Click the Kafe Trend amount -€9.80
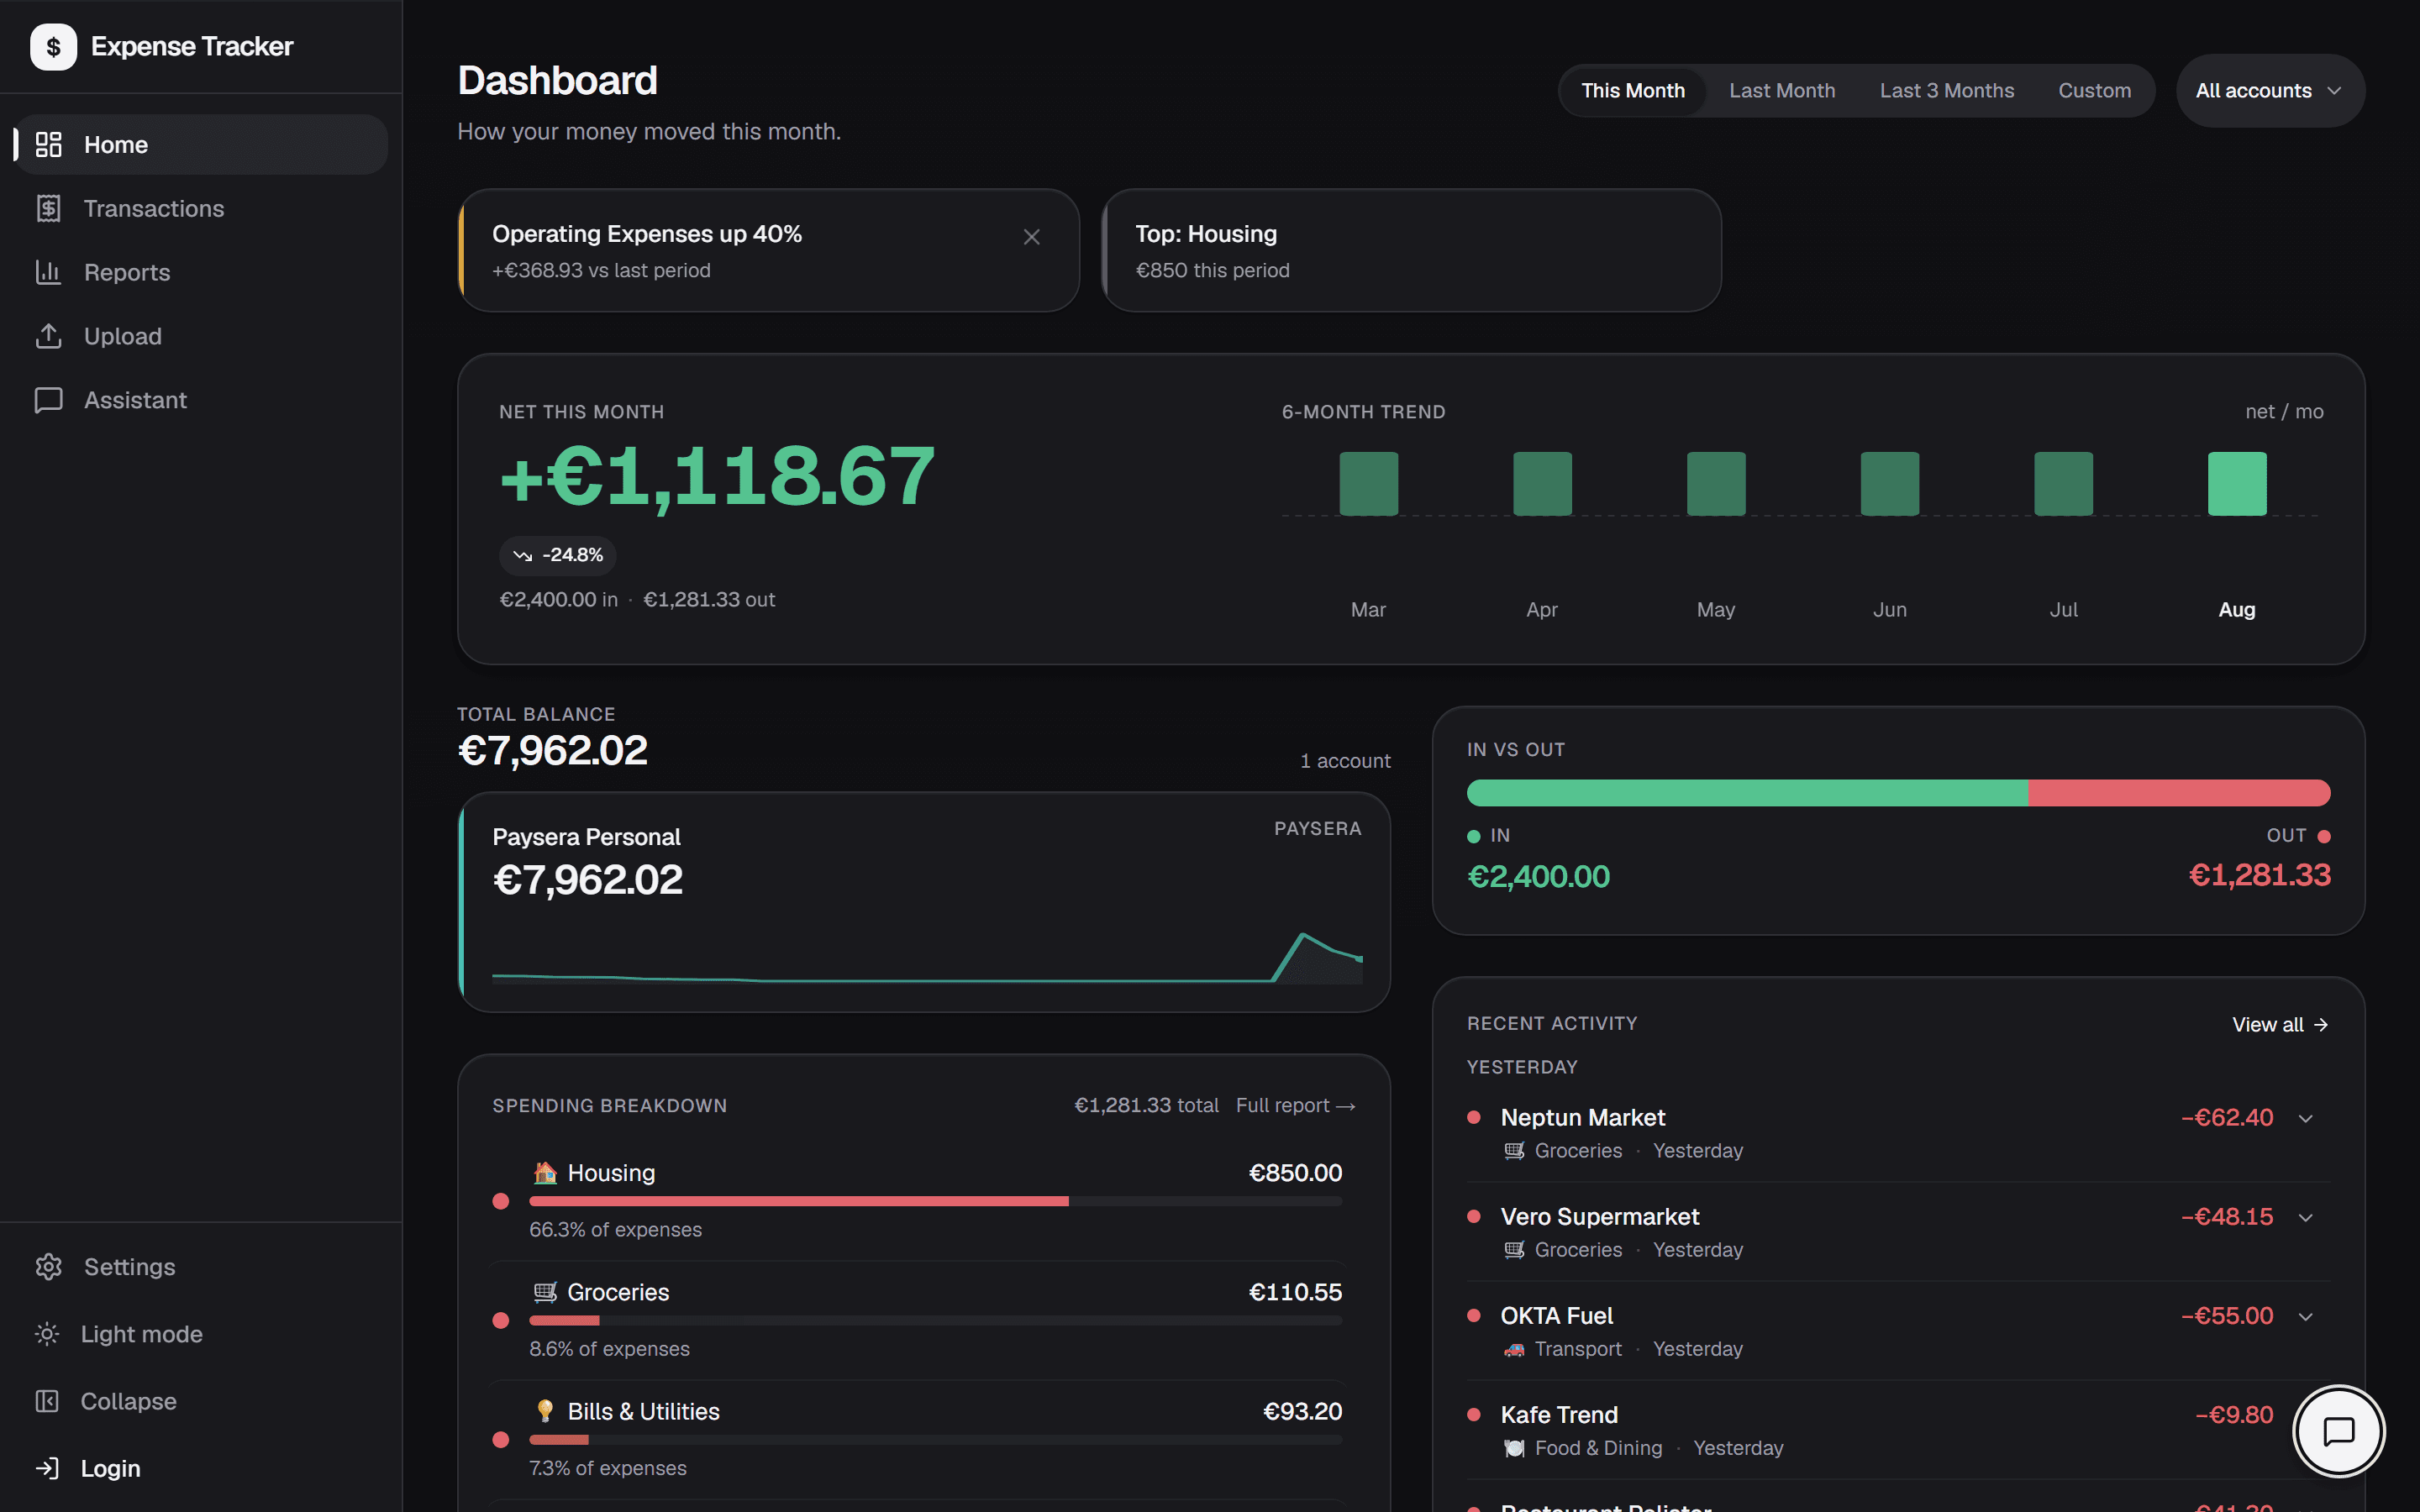Viewport: 2420px width, 1512px height. pos(2233,1415)
